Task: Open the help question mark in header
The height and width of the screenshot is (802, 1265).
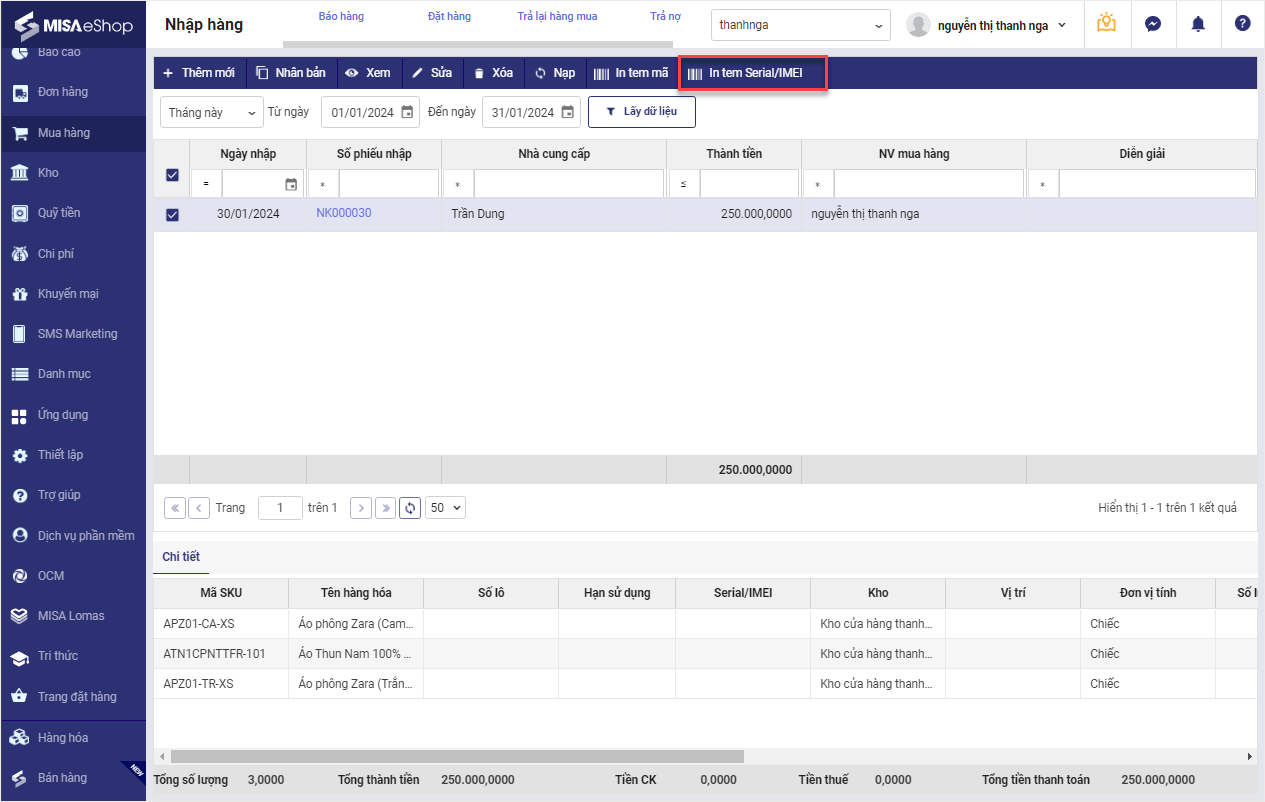Action: 1242,23
